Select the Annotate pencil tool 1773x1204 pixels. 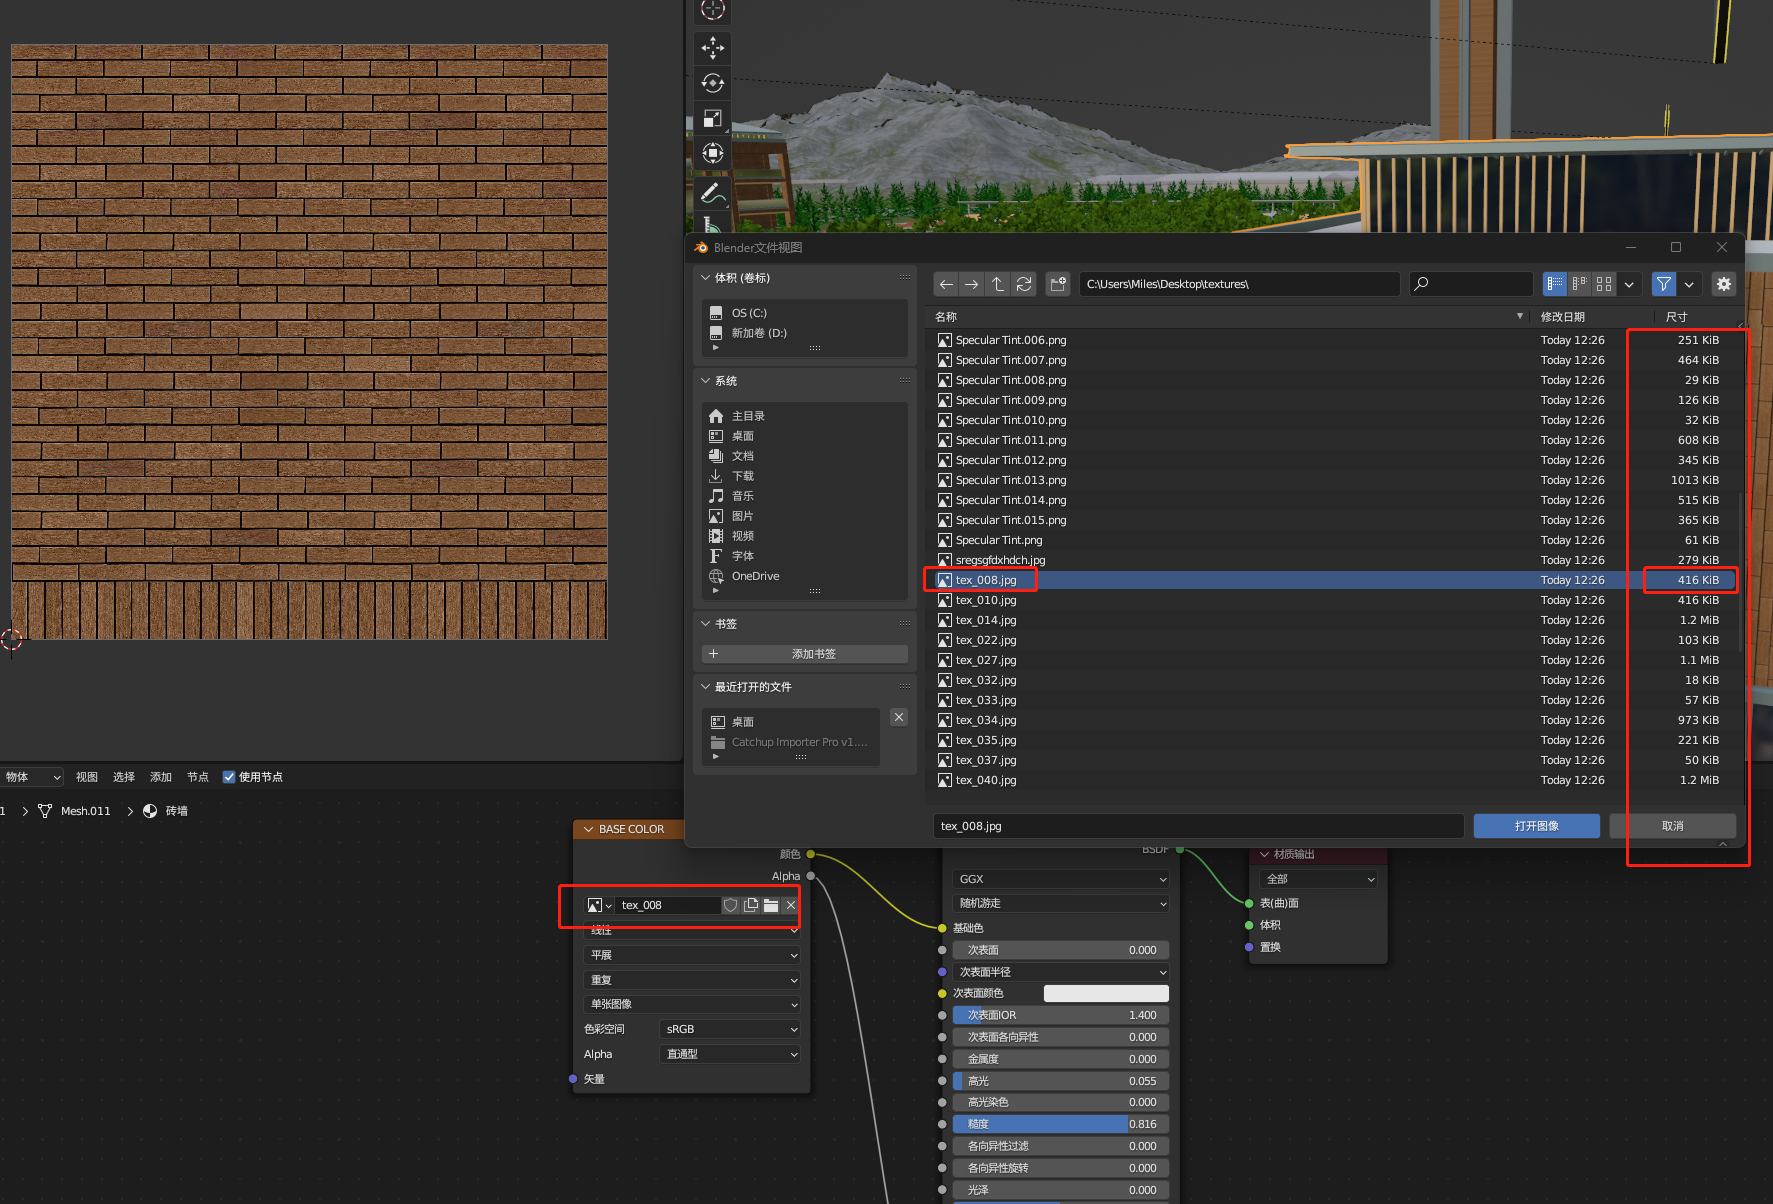tap(713, 191)
